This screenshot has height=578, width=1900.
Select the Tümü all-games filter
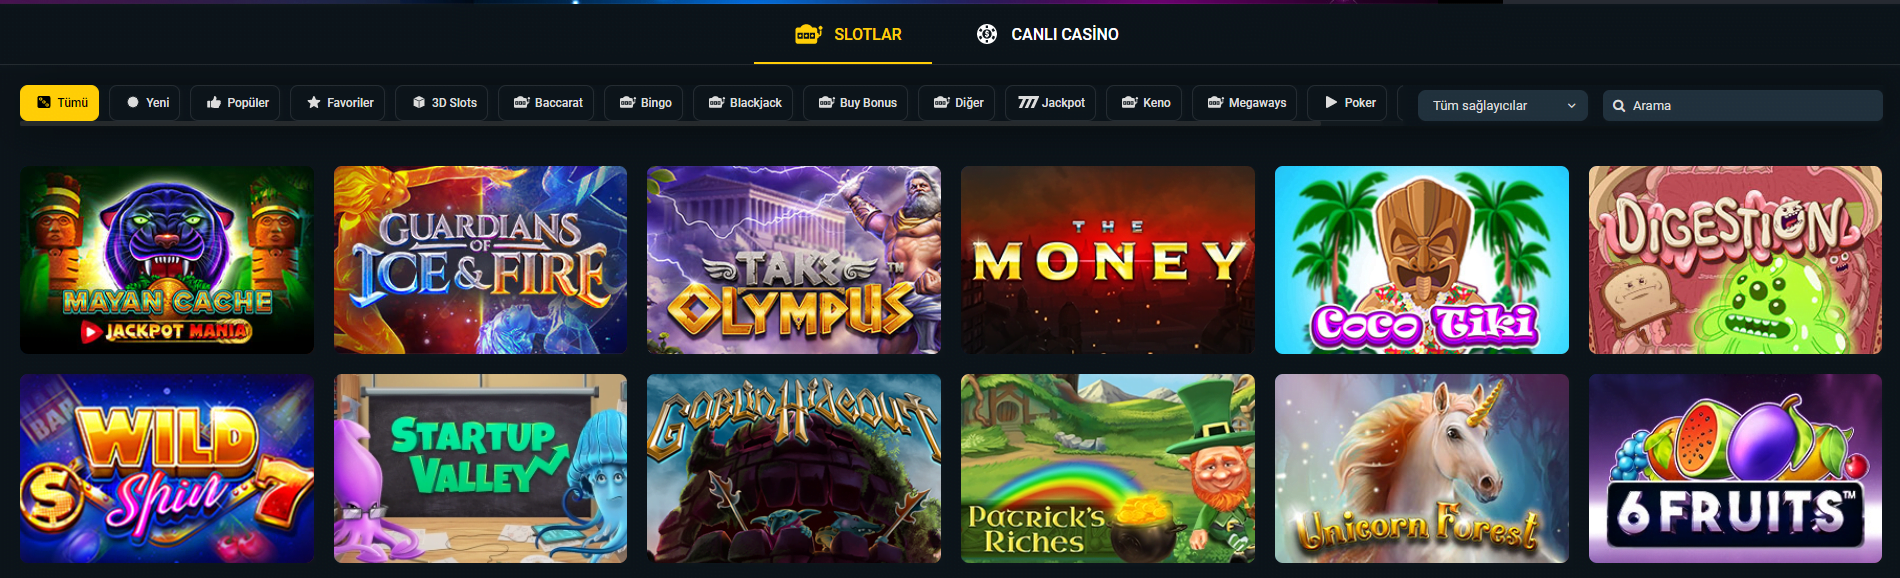point(59,102)
